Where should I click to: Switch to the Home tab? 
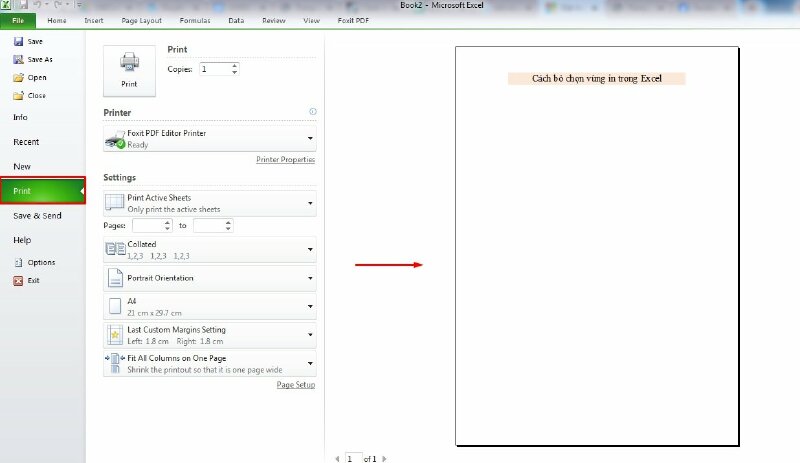click(57, 20)
